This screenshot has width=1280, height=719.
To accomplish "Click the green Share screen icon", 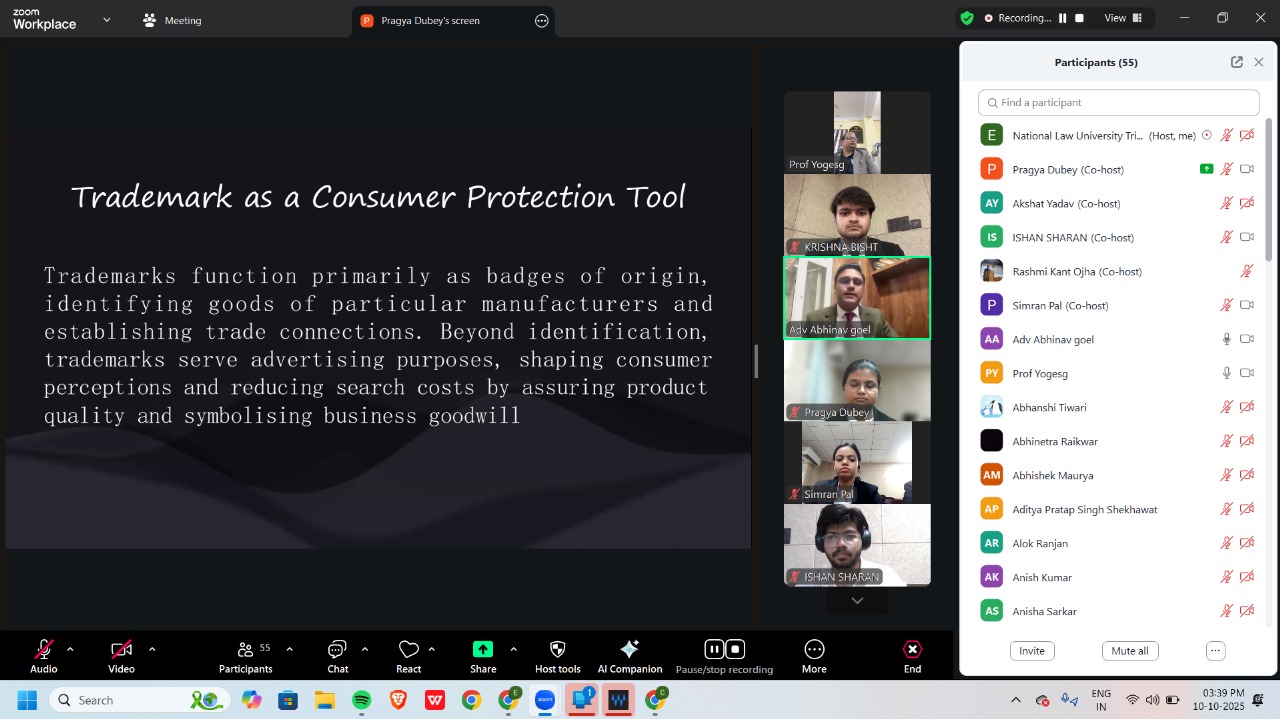I will pyautogui.click(x=483, y=650).
